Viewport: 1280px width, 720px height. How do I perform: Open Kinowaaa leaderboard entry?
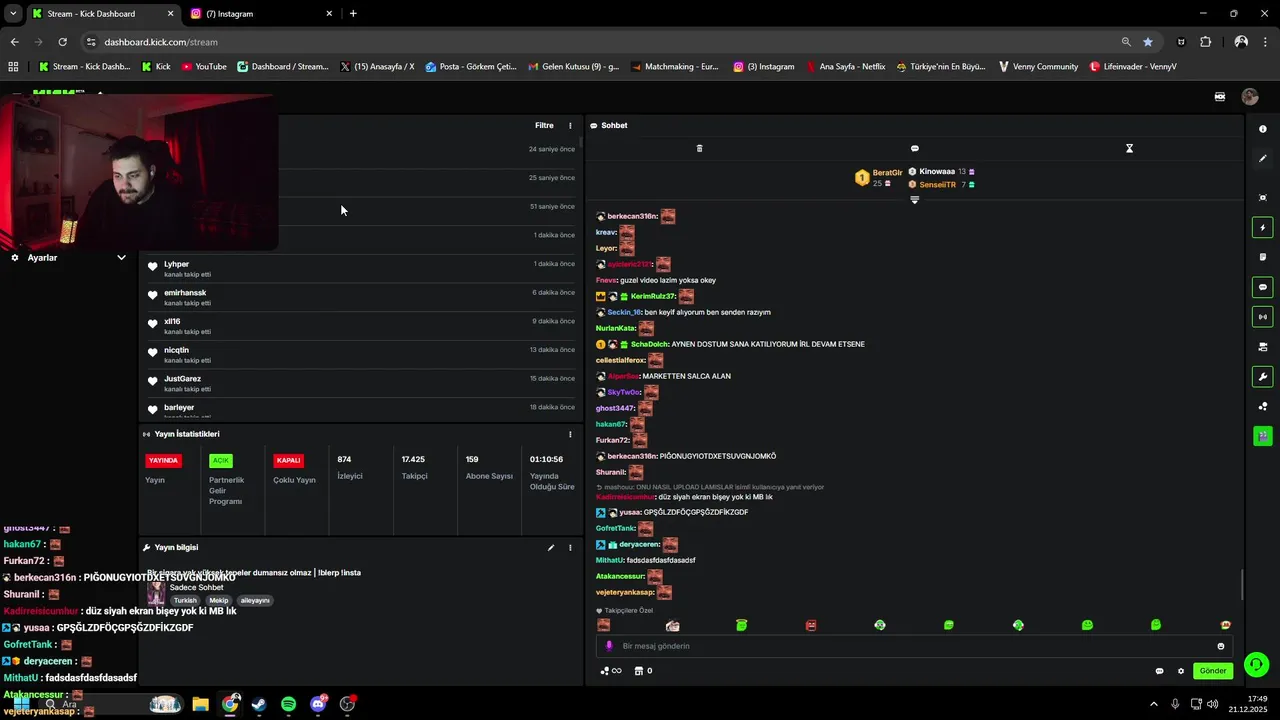[941, 171]
